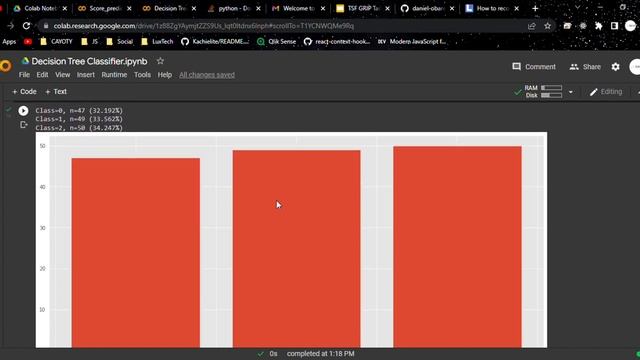640x360 pixels.
Task: Open the JS bookmark folder
Action: pyautogui.click(x=90, y=42)
